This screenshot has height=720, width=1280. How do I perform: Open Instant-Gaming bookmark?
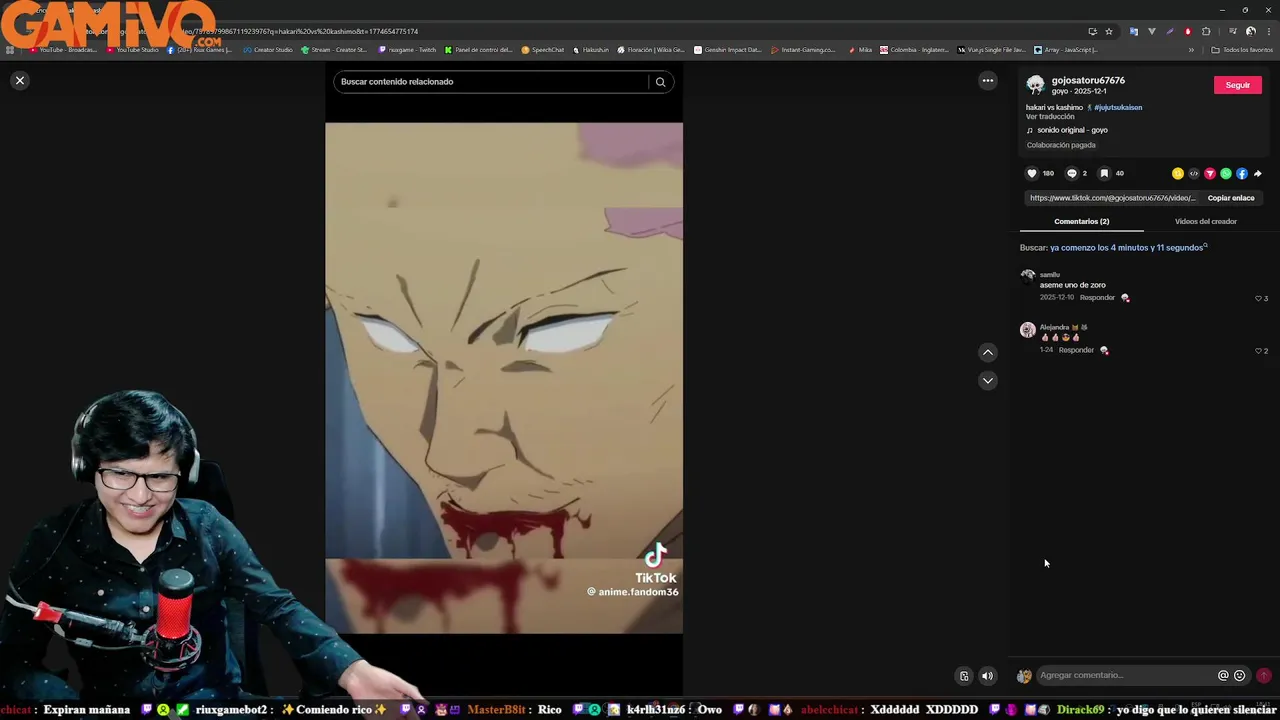pos(803,49)
